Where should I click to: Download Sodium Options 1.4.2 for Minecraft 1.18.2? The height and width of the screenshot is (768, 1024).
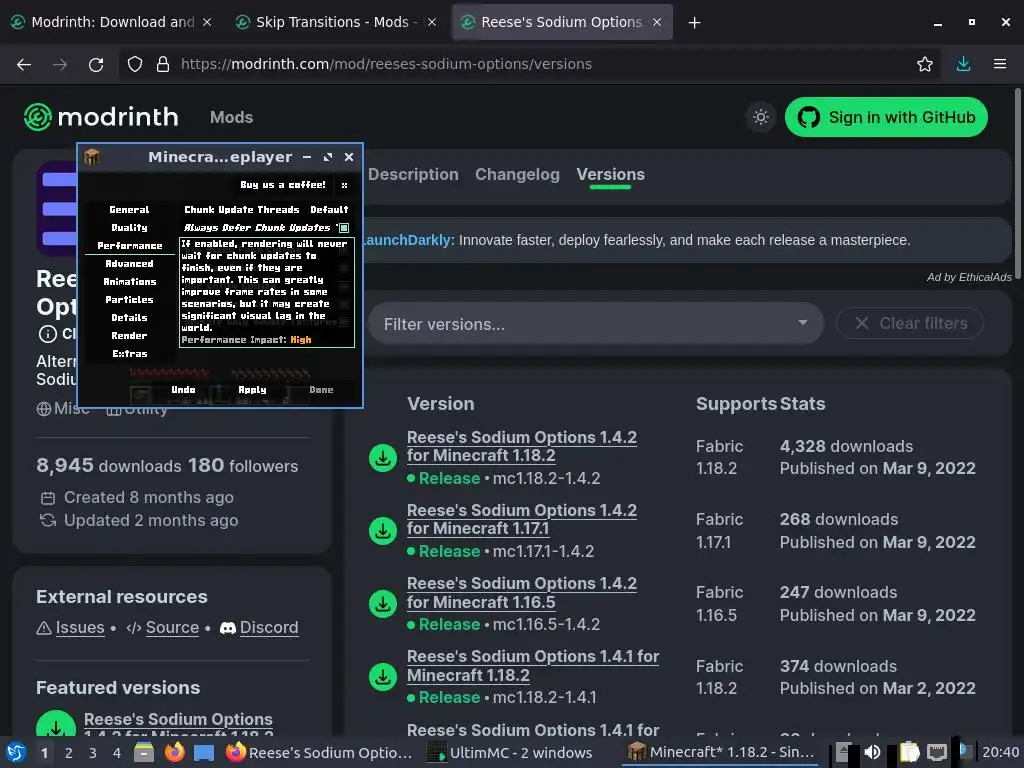coord(383,458)
